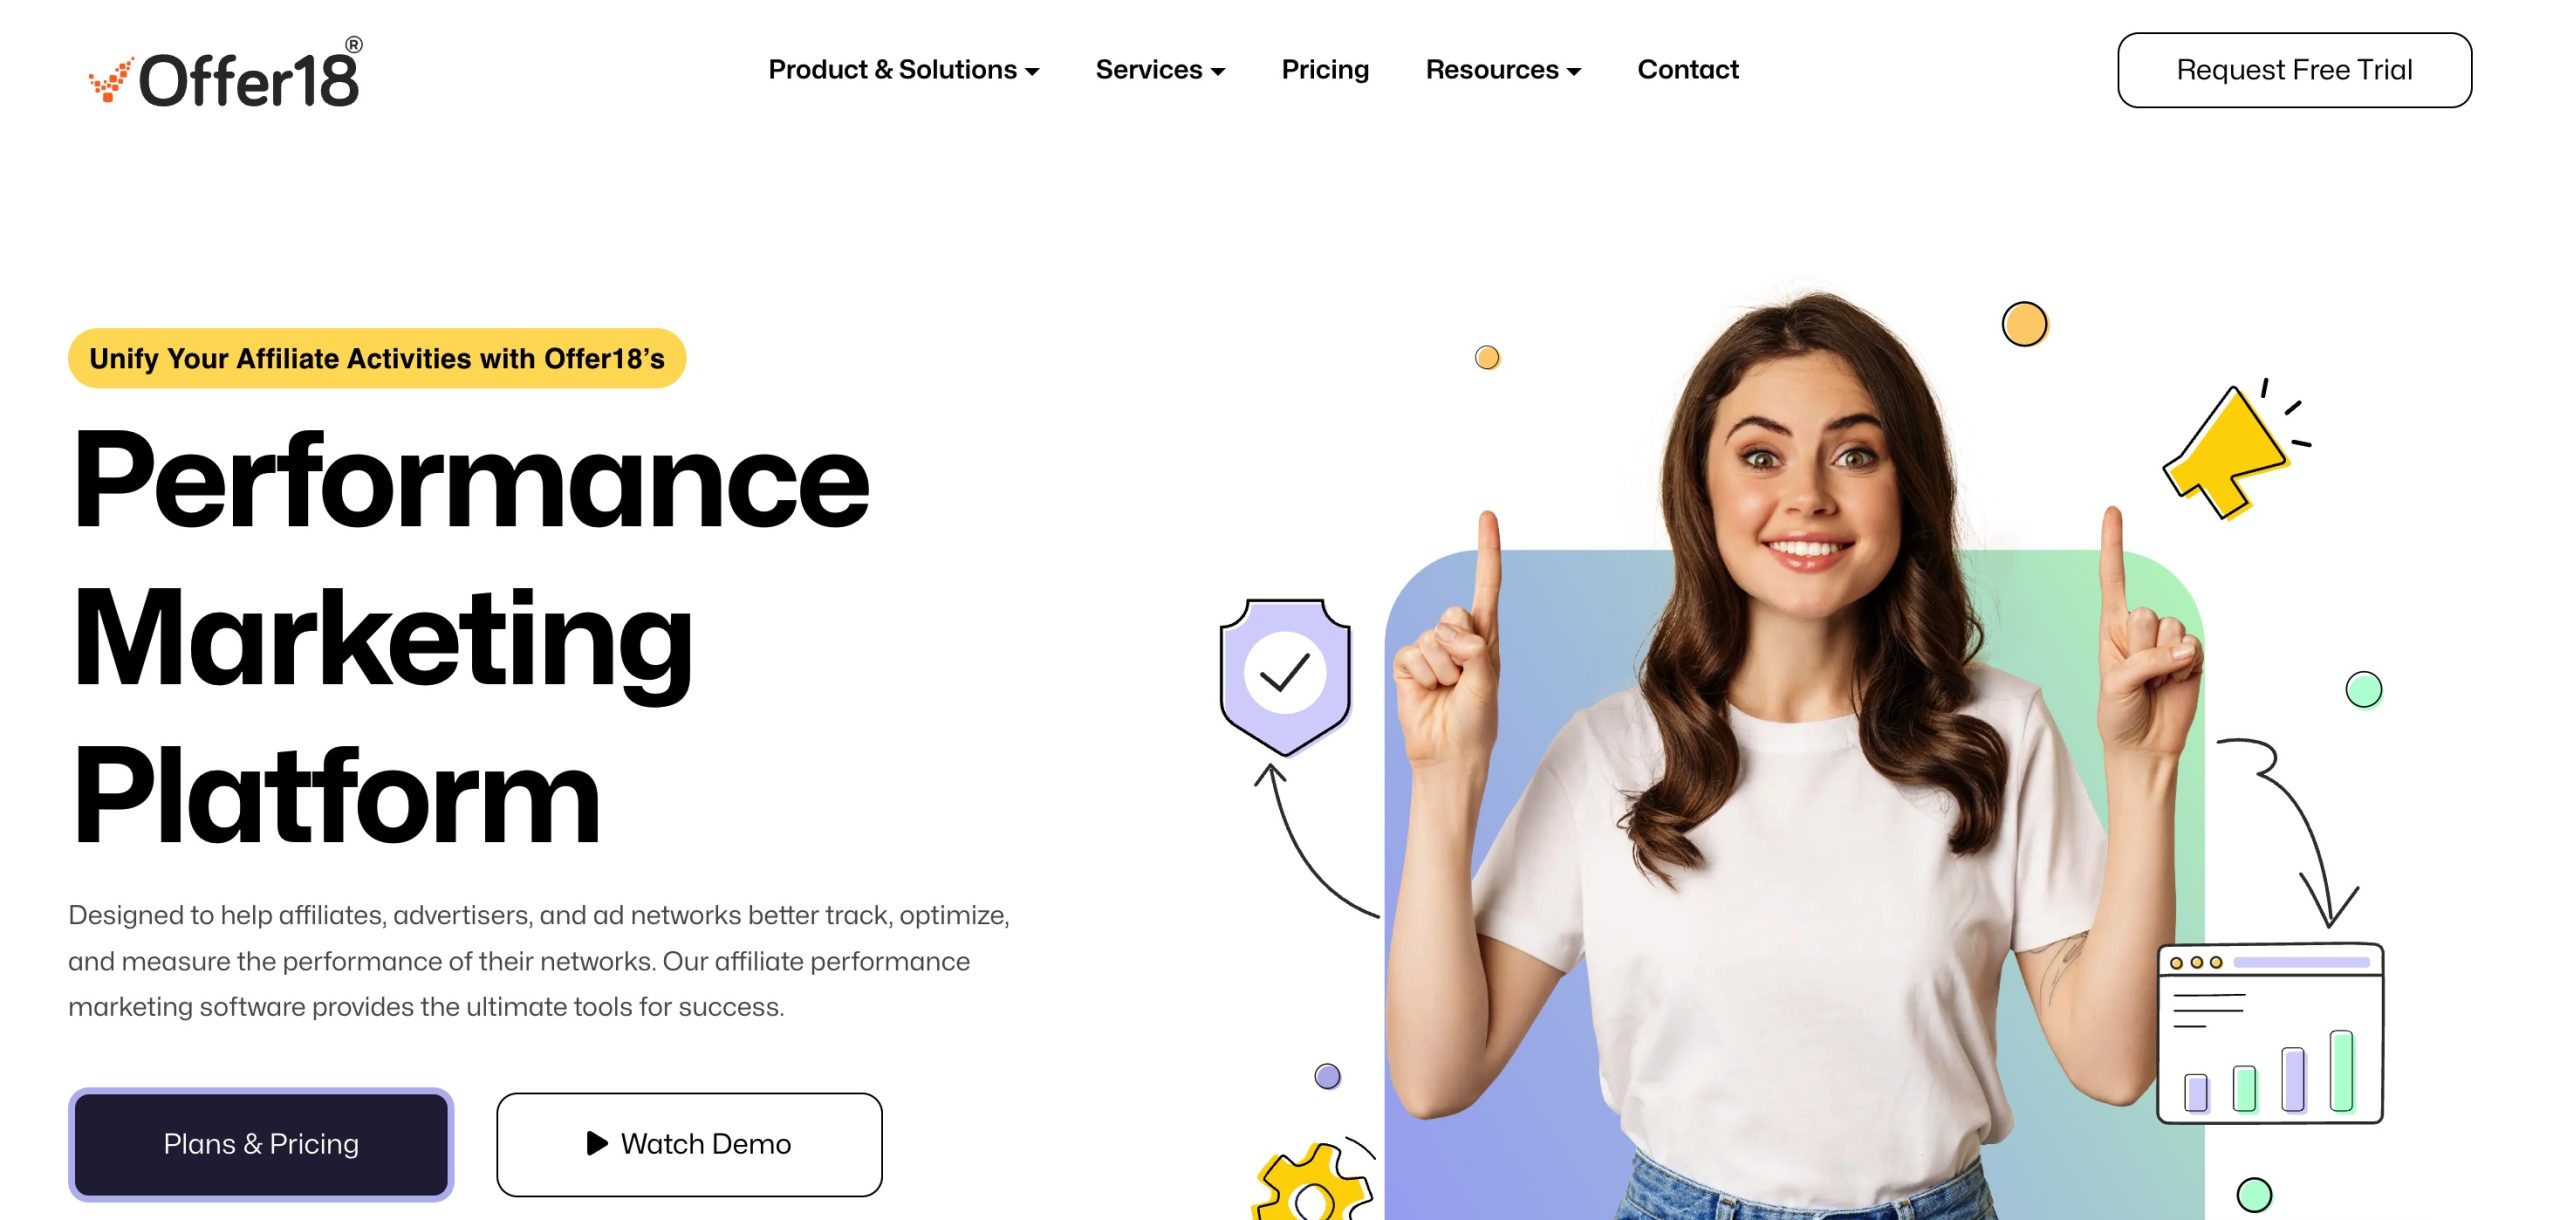Open the Product & Solutions menu
The image size is (2560, 1220).
tap(904, 70)
